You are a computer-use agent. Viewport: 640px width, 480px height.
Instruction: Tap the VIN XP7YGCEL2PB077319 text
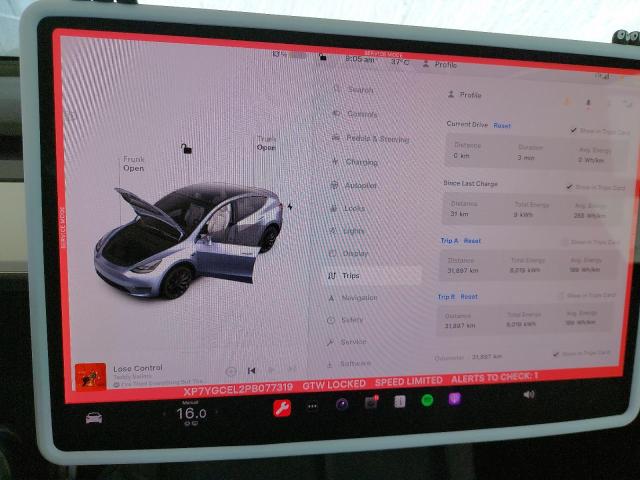(x=238, y=390)
